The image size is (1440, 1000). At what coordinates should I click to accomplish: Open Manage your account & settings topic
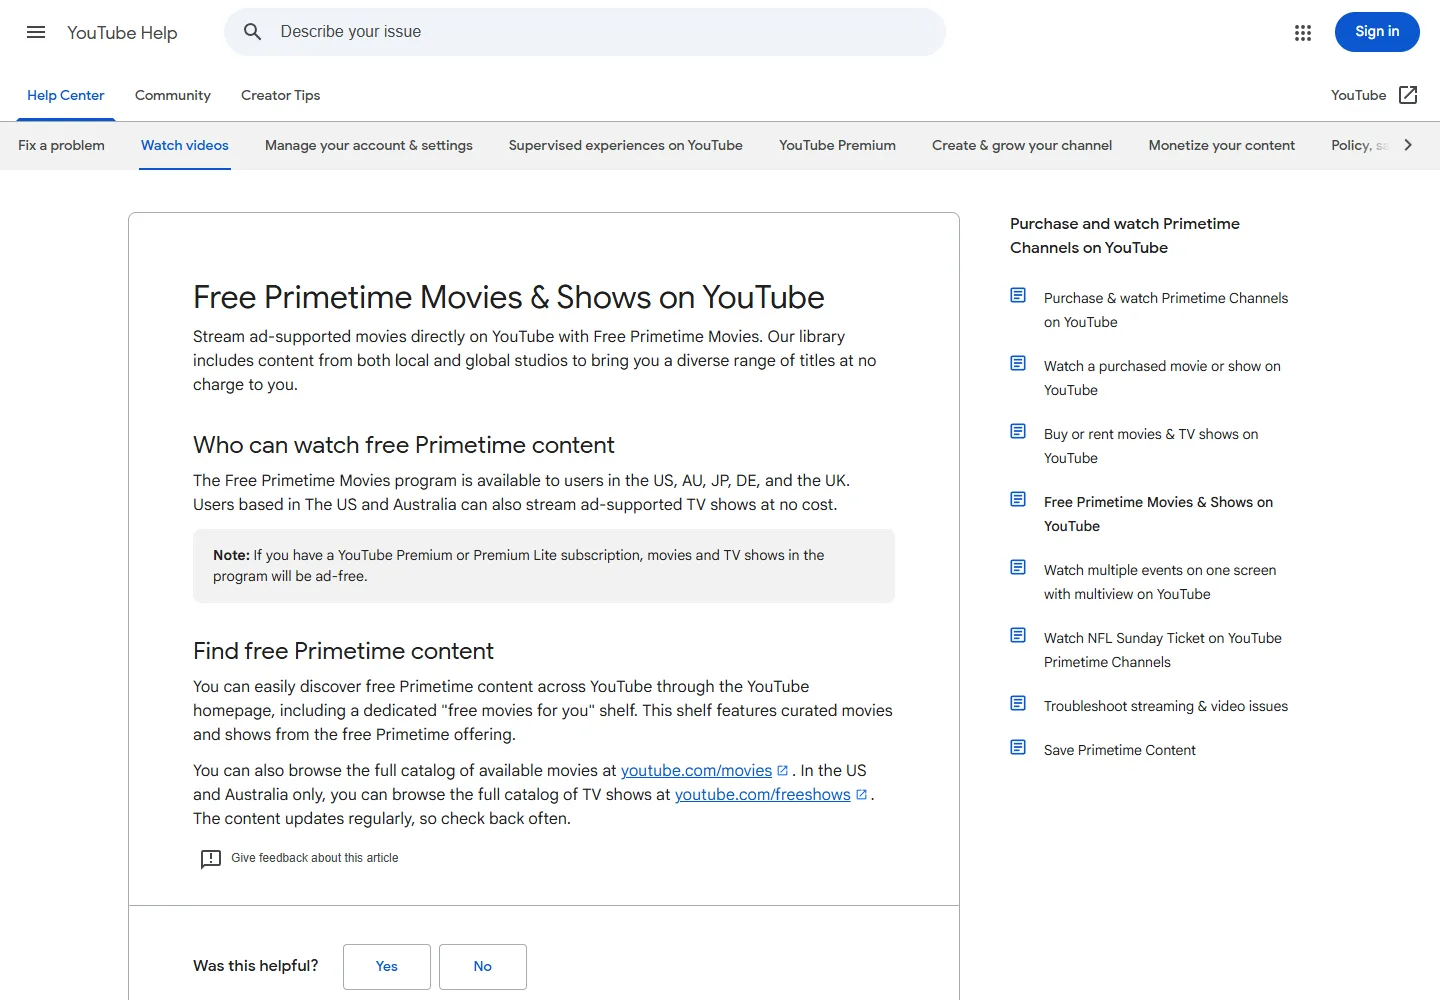pos(369,145)
